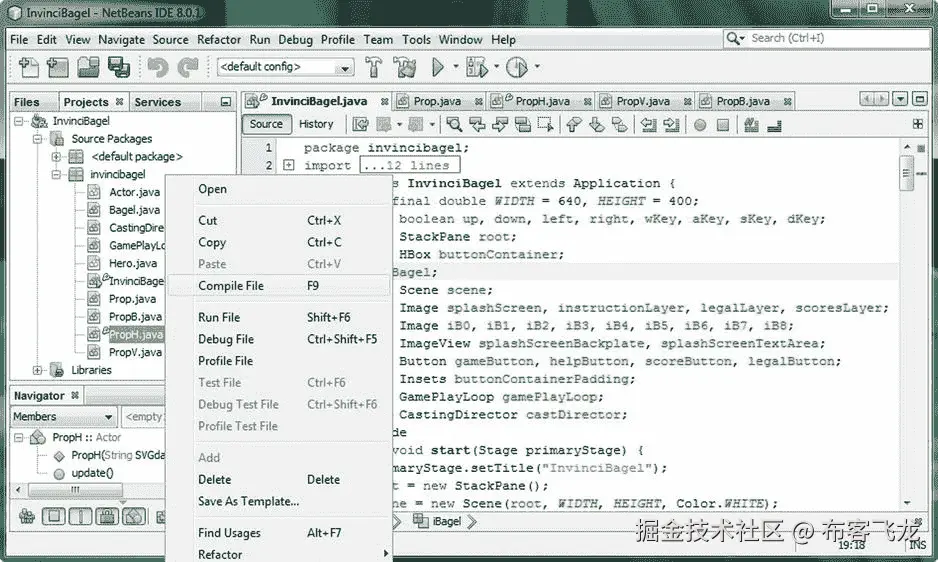938x562 pixels.
Task: Switch to the Prop.java editor tab
Action: click(x=437, y=102)
